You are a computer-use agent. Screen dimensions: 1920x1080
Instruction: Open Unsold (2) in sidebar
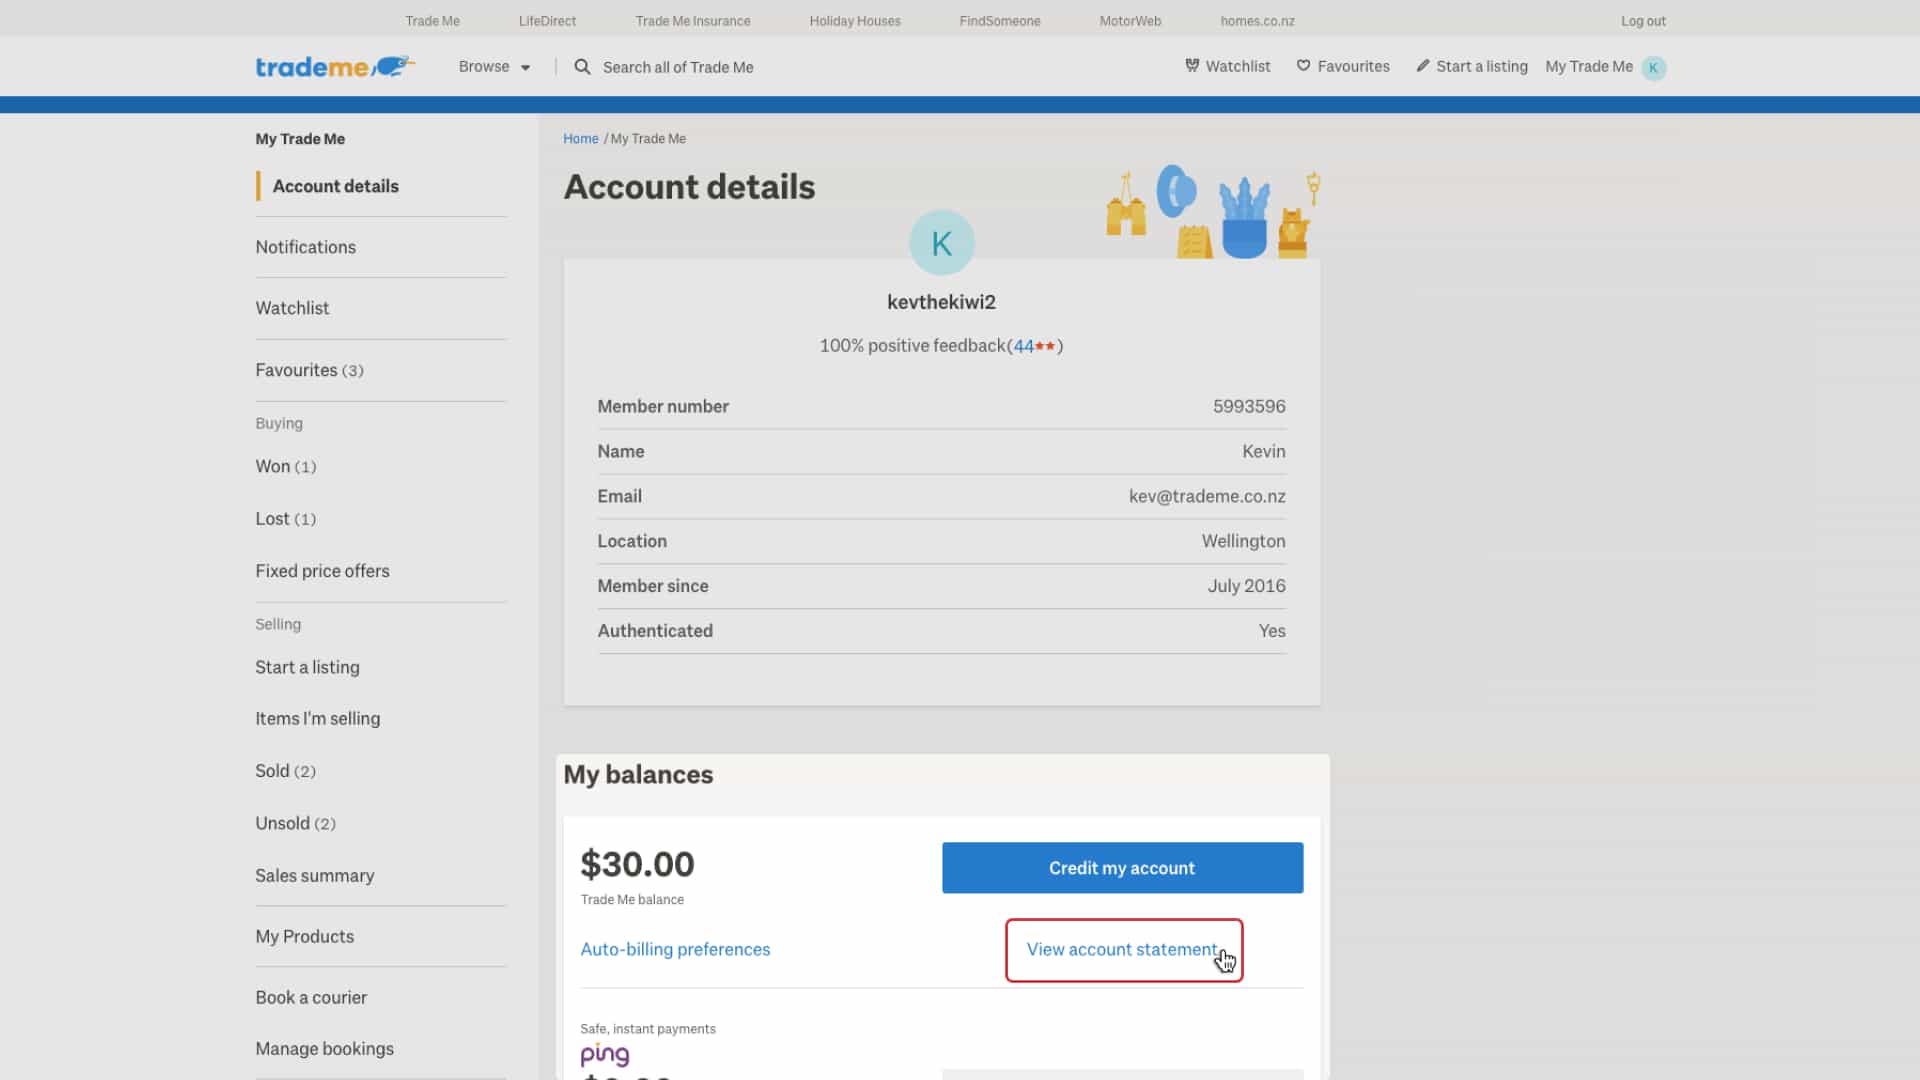tap(295, 824)
